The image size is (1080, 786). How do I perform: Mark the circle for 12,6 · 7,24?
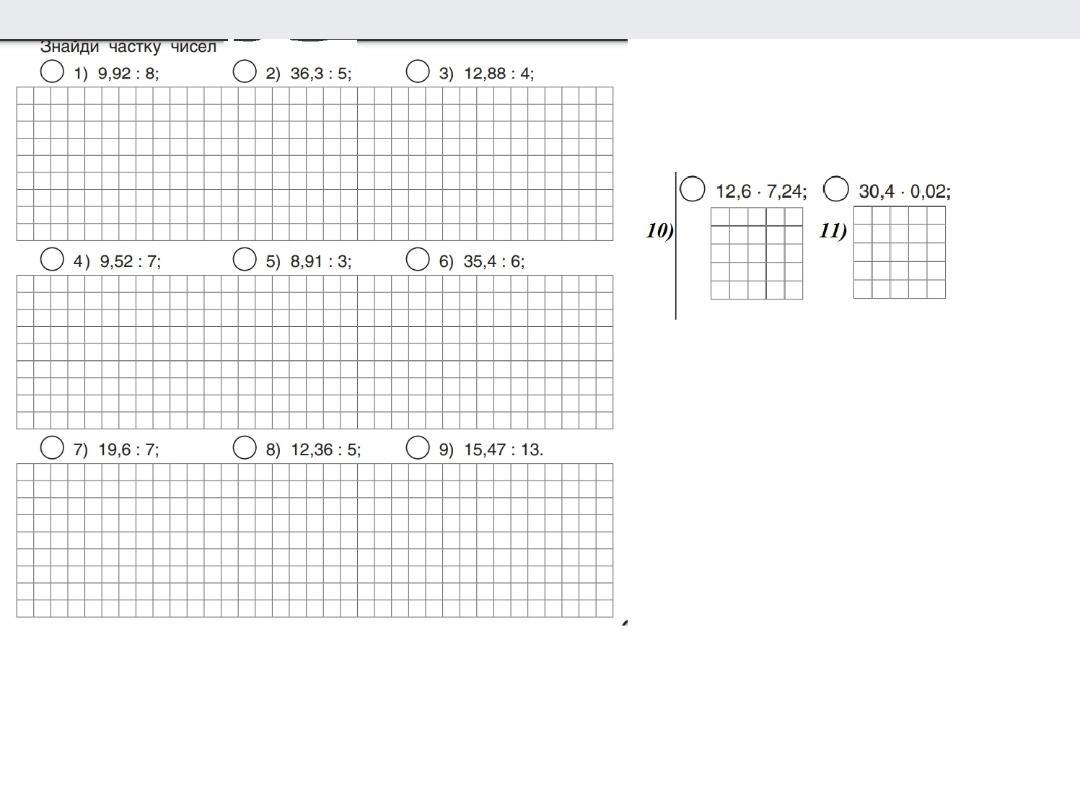[x=692, y=188]
